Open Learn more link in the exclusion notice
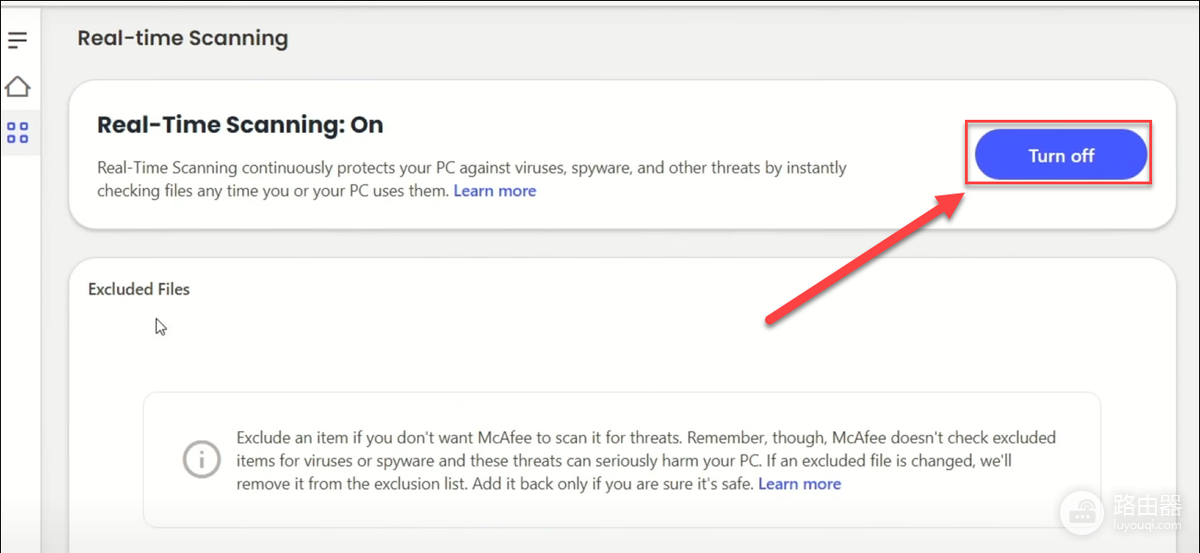The image size is (1200, 553). pos(799,483)
